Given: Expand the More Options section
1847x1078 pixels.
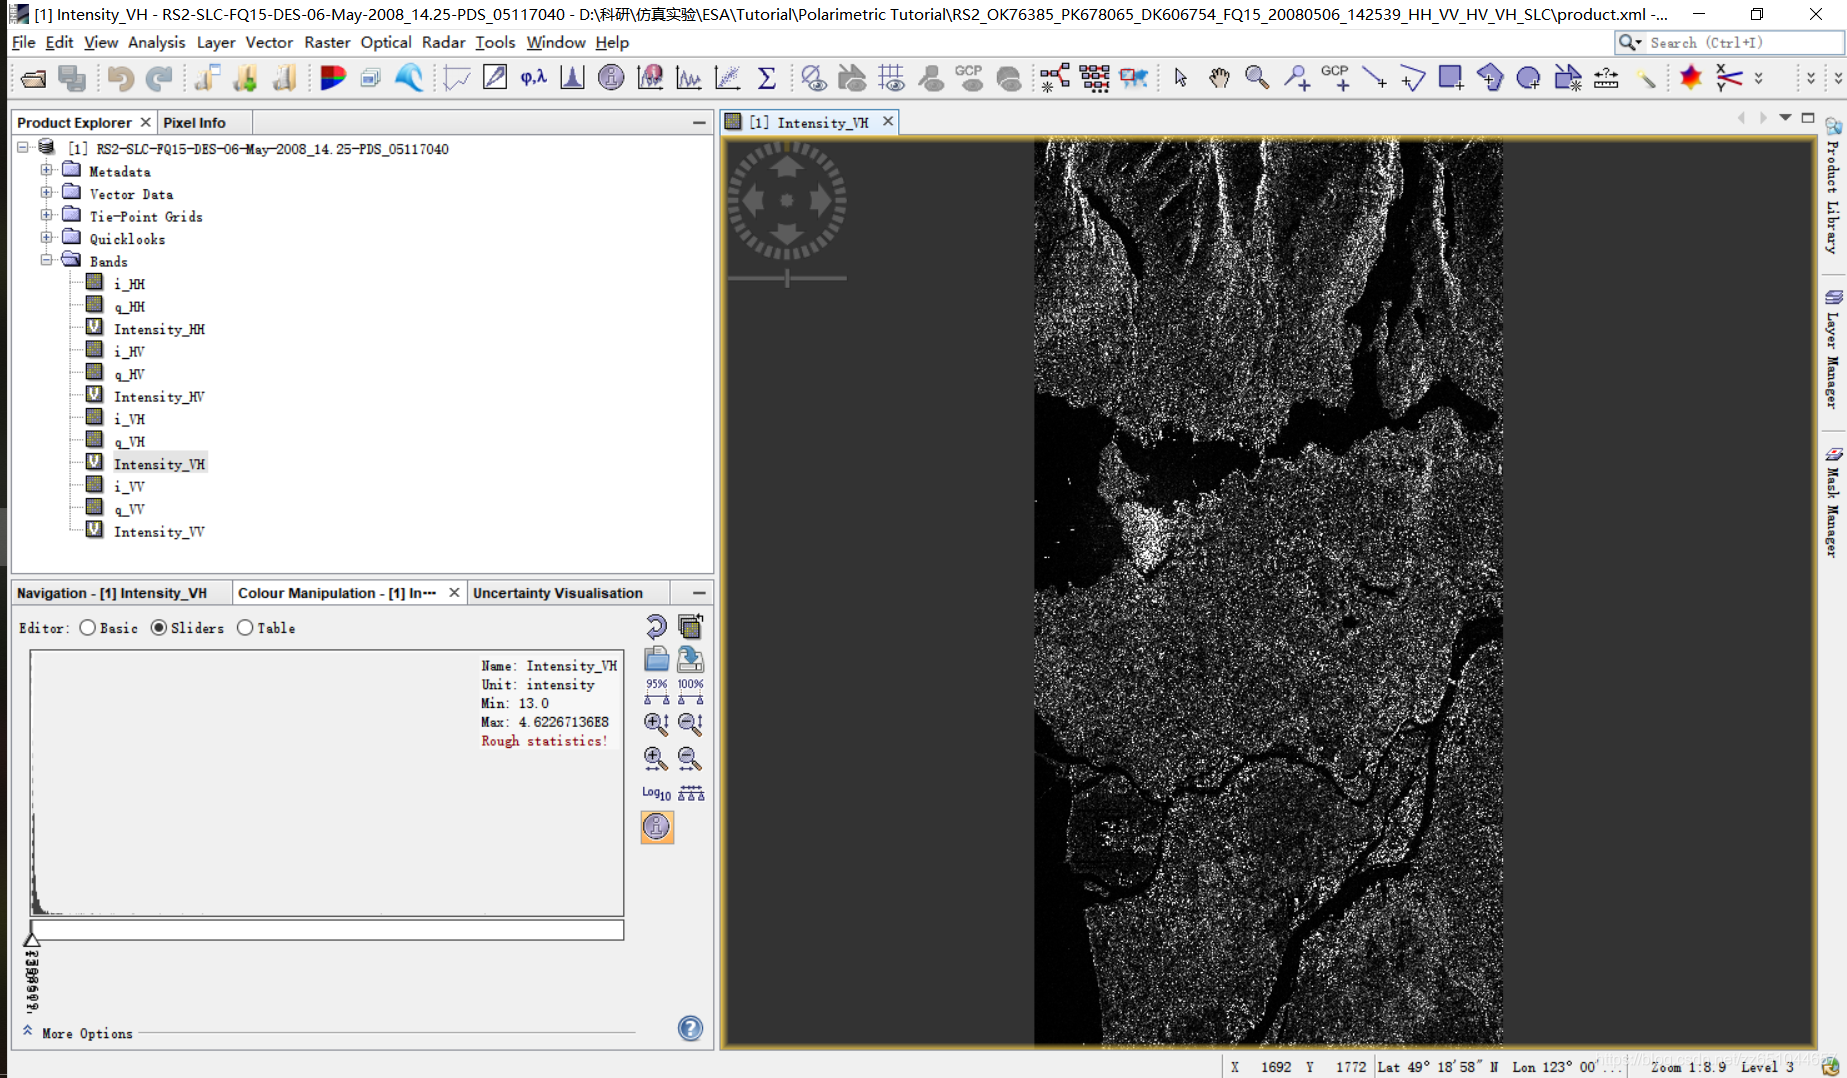Looking at the screenshot, I should (x=86, y=1033).
